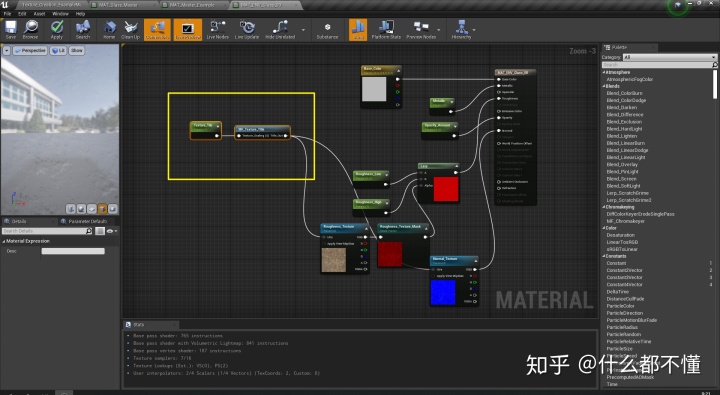The height and width of the screenshot is (395, 720).
Task: Click the viewport Show button
Action: (x=77, y=51)
